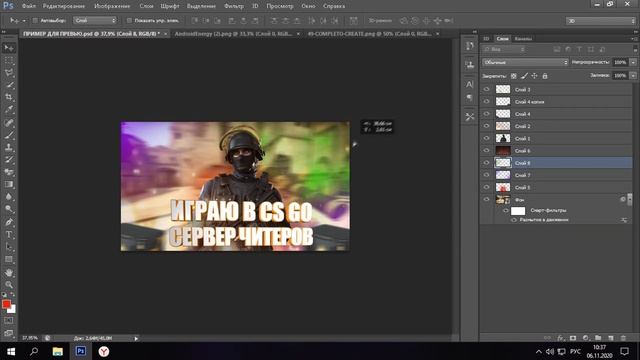The height and width of the screenshot is (360, 640).
Task: Select the Pen tool
Action: tap(9, 222)
